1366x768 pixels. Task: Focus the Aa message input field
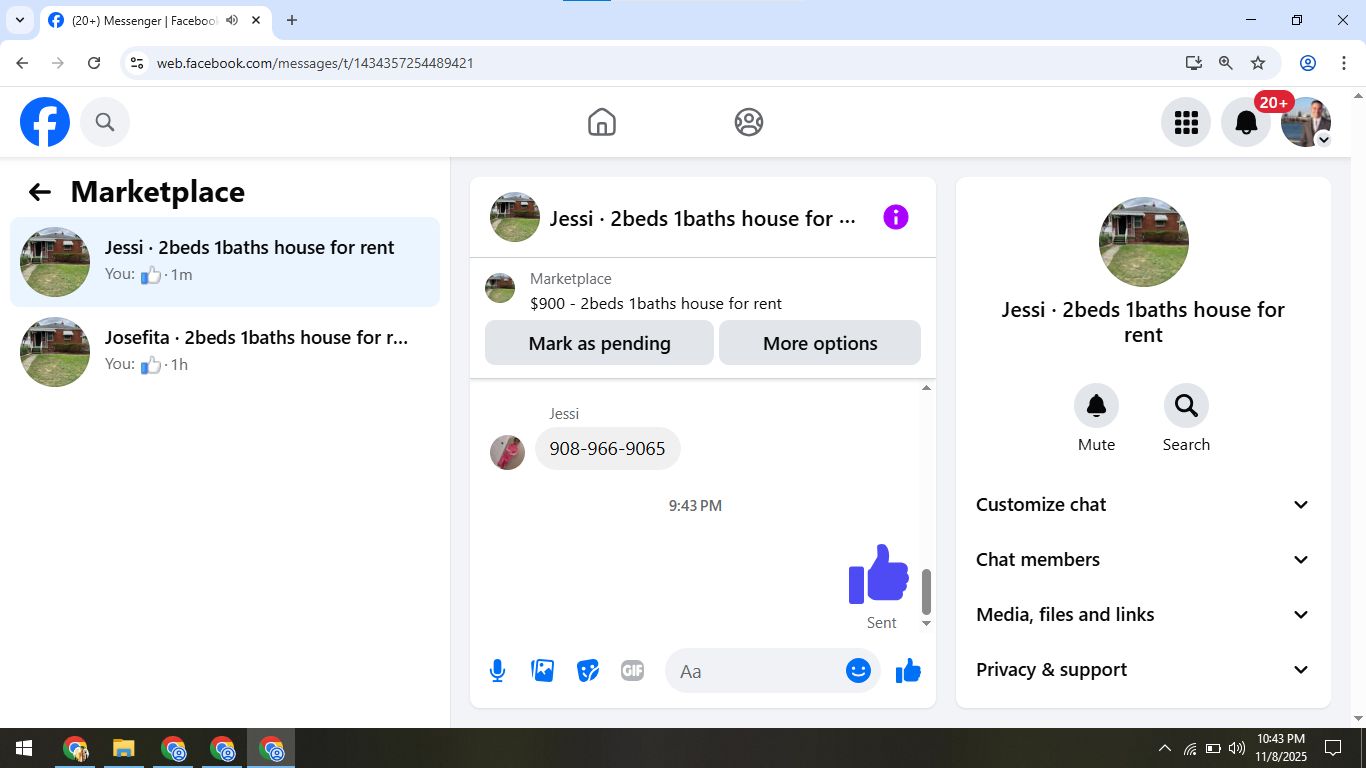[x=760, y=671]
